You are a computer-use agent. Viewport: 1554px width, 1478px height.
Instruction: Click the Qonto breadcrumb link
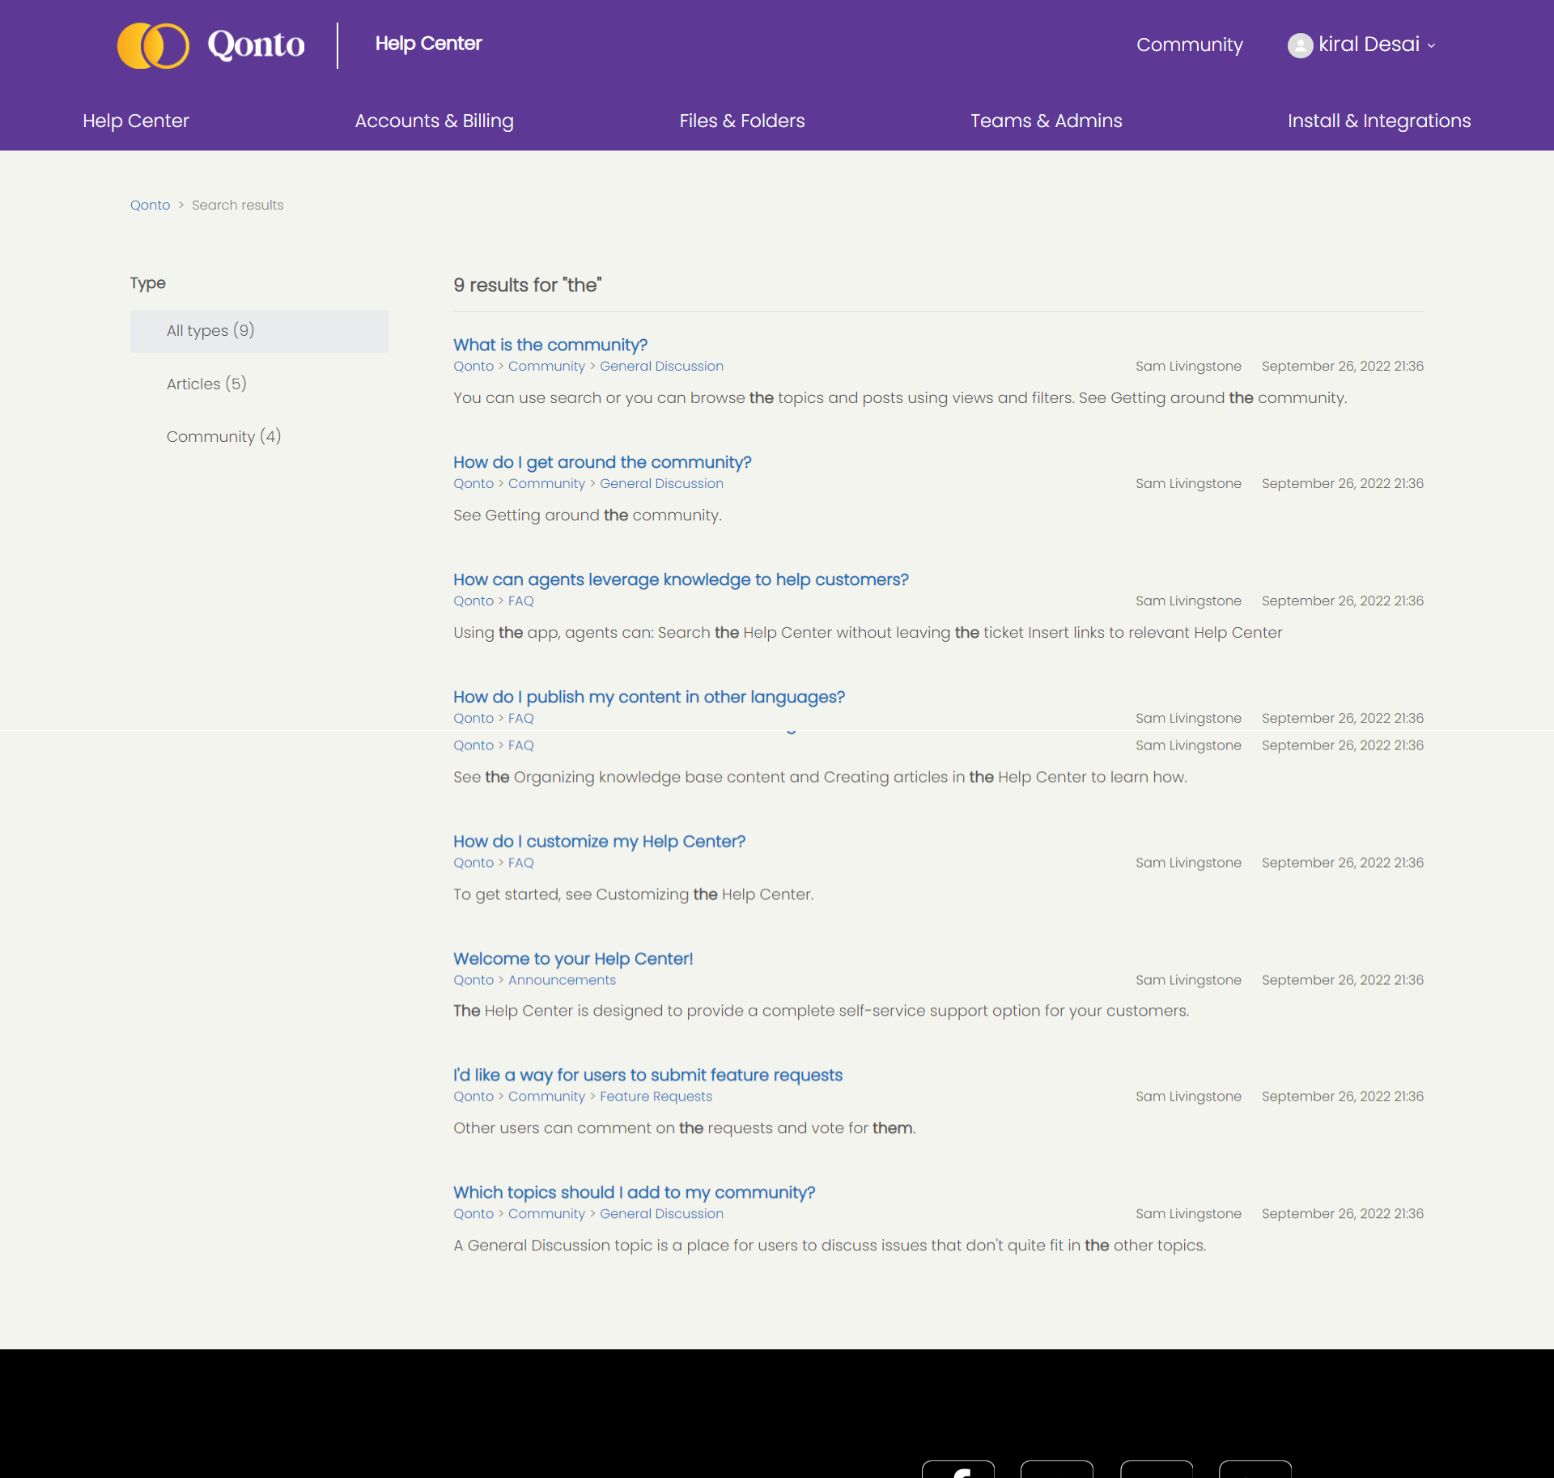click(150, 205)
